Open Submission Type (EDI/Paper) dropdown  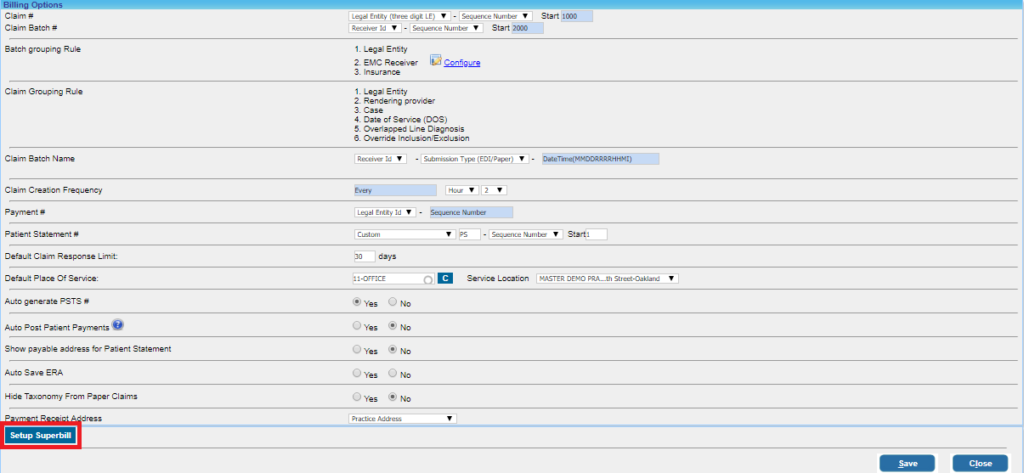pyautogui.click(x=475, y=159)
